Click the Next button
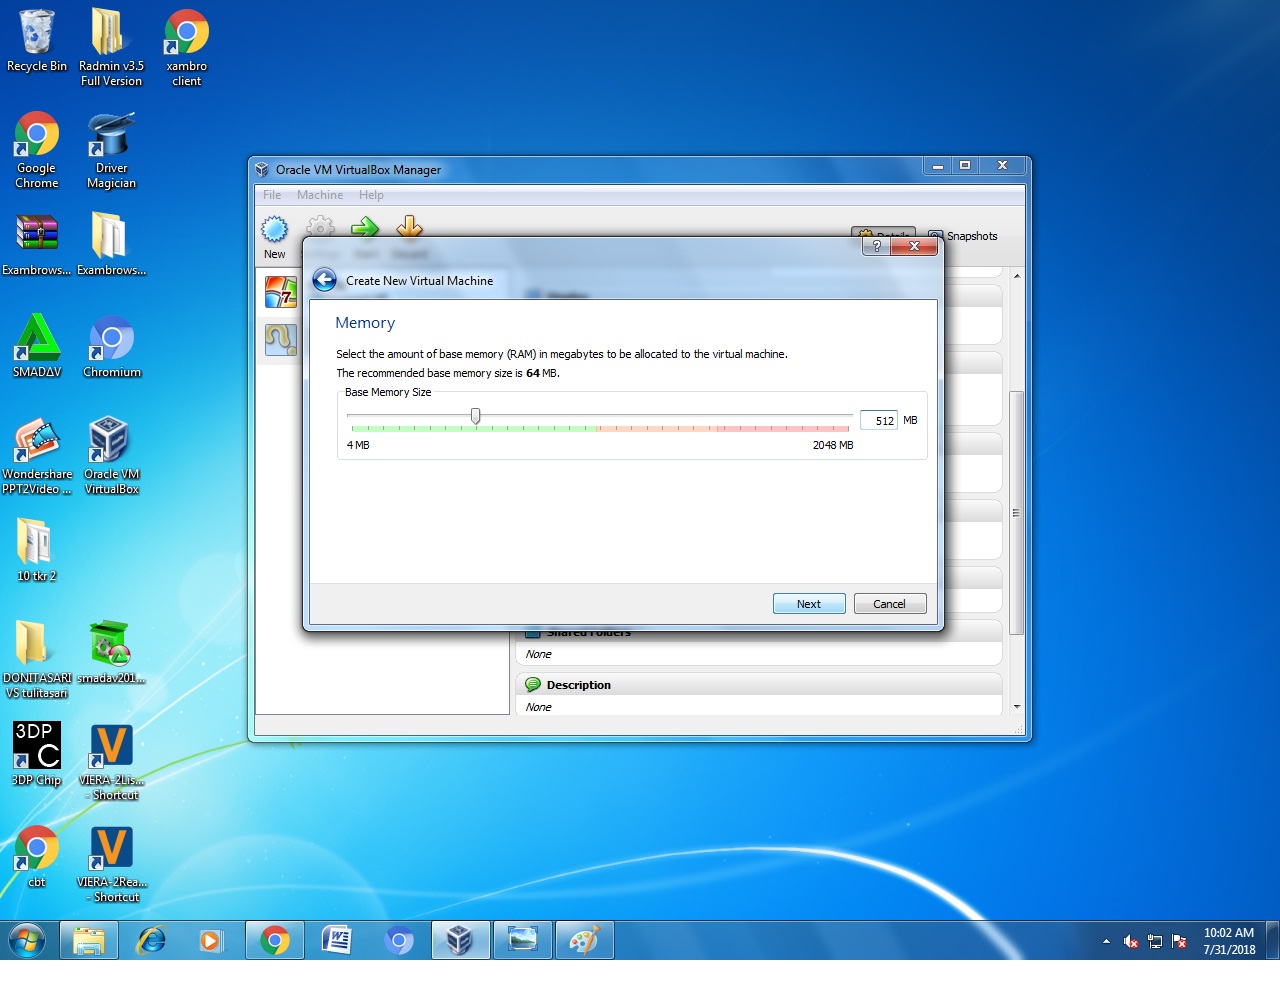The height and width of the screenshot is (1002, 1280). (x=809, y=604)
